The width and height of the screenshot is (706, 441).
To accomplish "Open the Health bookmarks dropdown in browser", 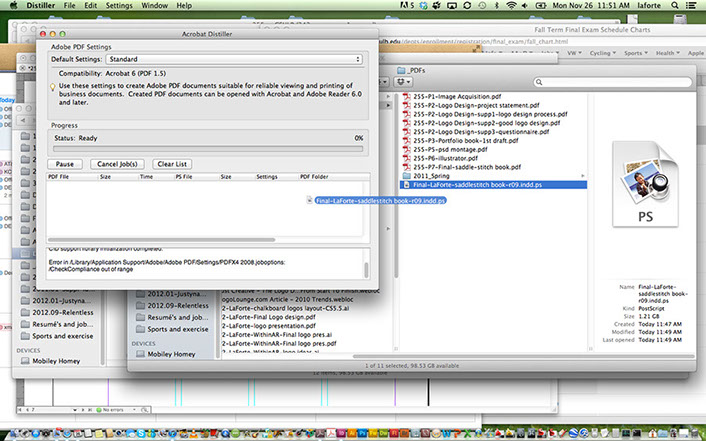I will (668, 53).
